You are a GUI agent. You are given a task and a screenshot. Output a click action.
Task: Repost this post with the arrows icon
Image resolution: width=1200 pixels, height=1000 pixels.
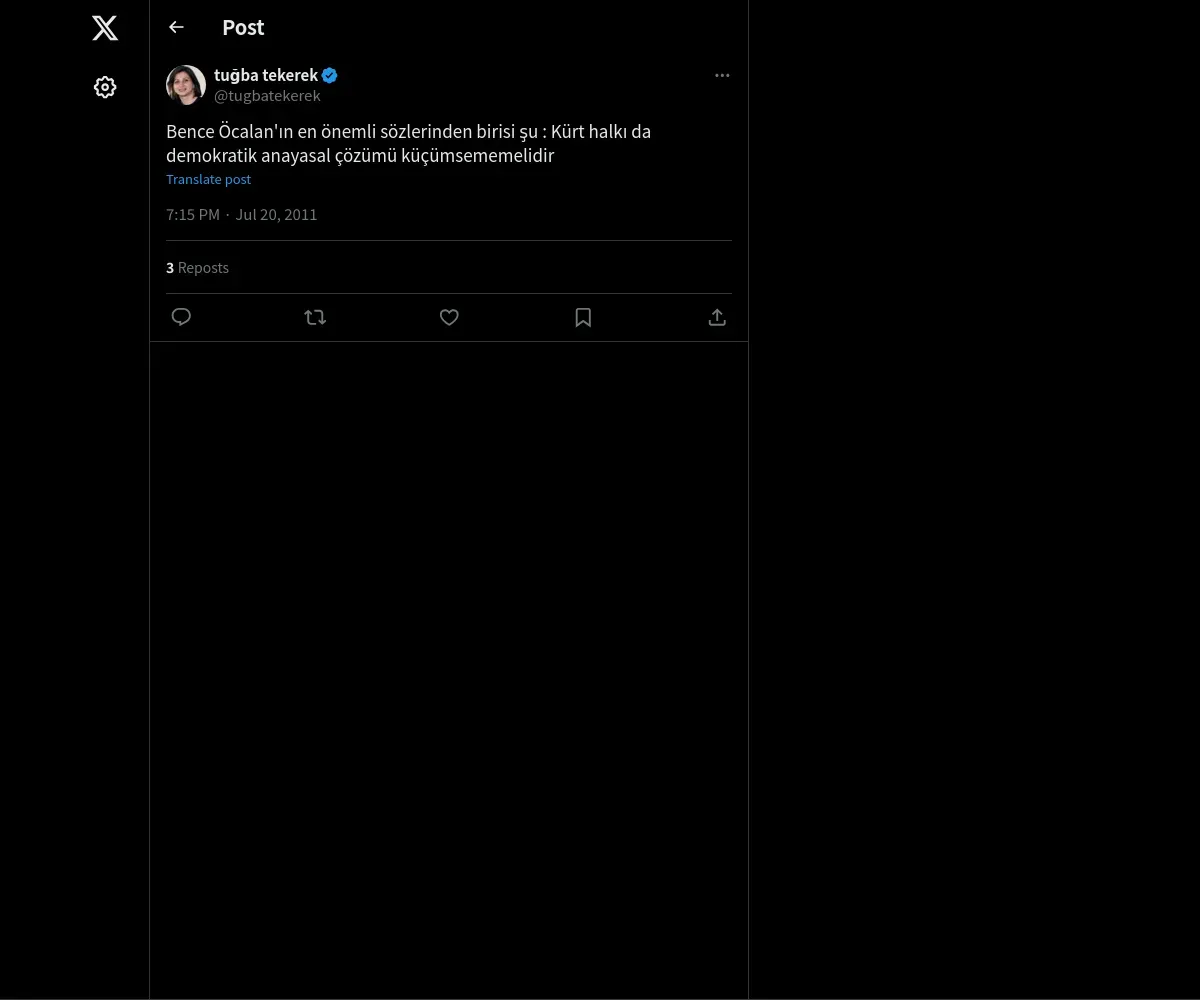(315, 317)
